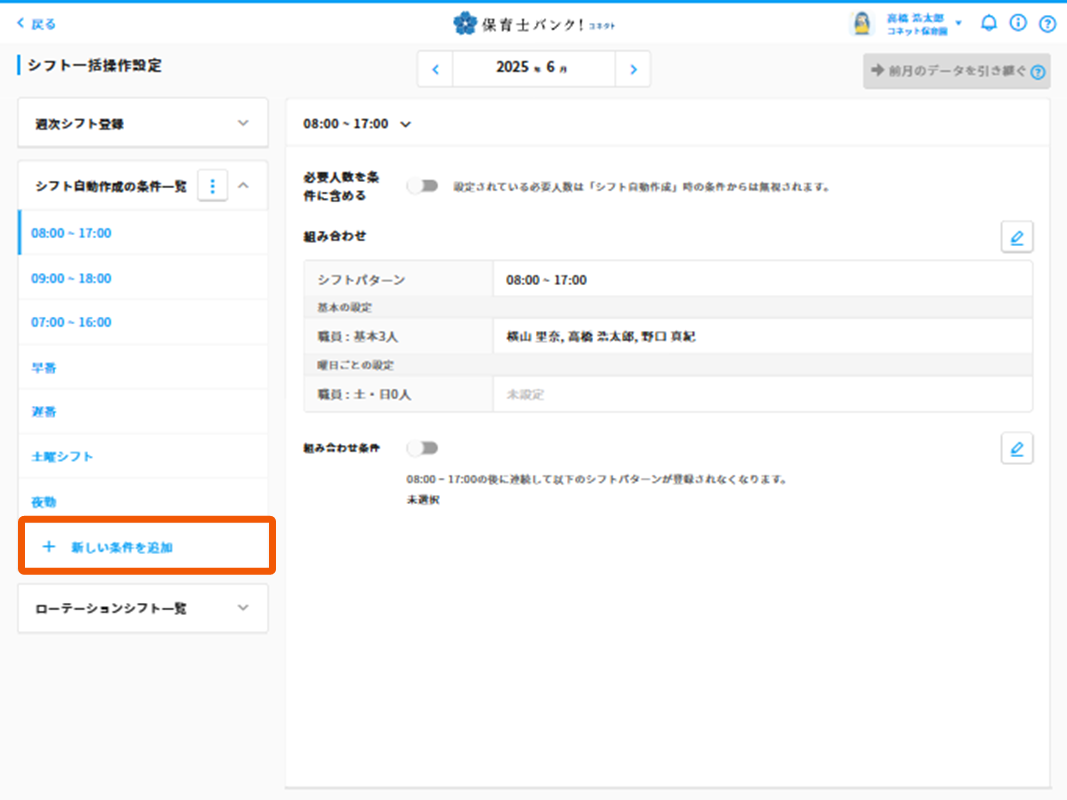Click 前月のデータを引き継ぐ button
Image resolution: width=1067 pixels, height=800 pixels.
point(956,71)
